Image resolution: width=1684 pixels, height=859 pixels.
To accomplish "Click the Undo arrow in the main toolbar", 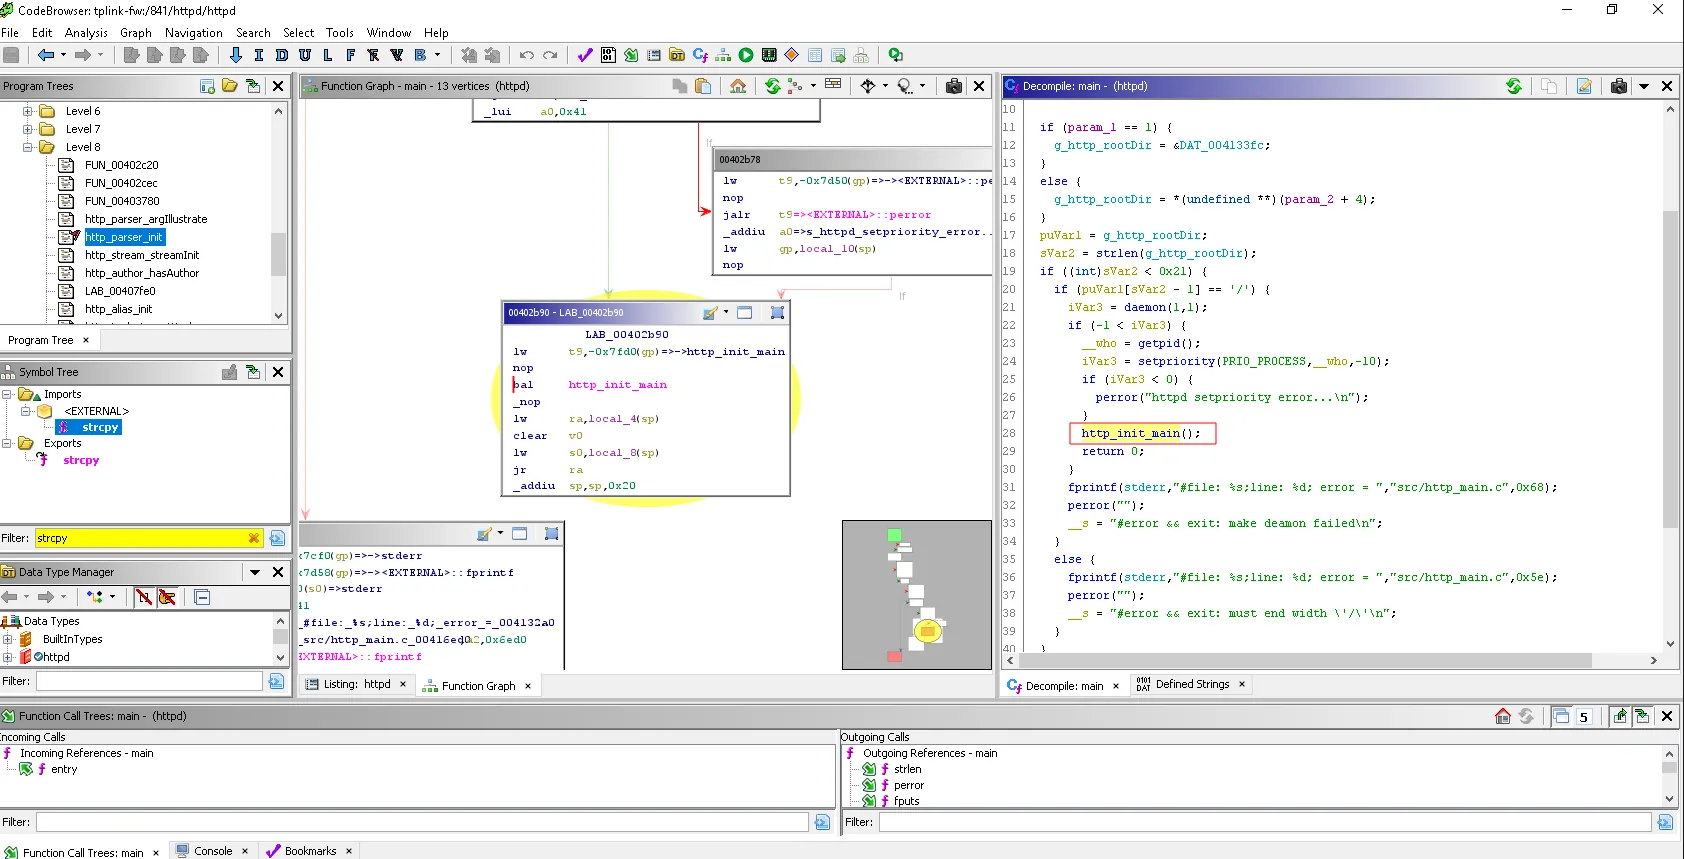I will (x=527, y=55).
